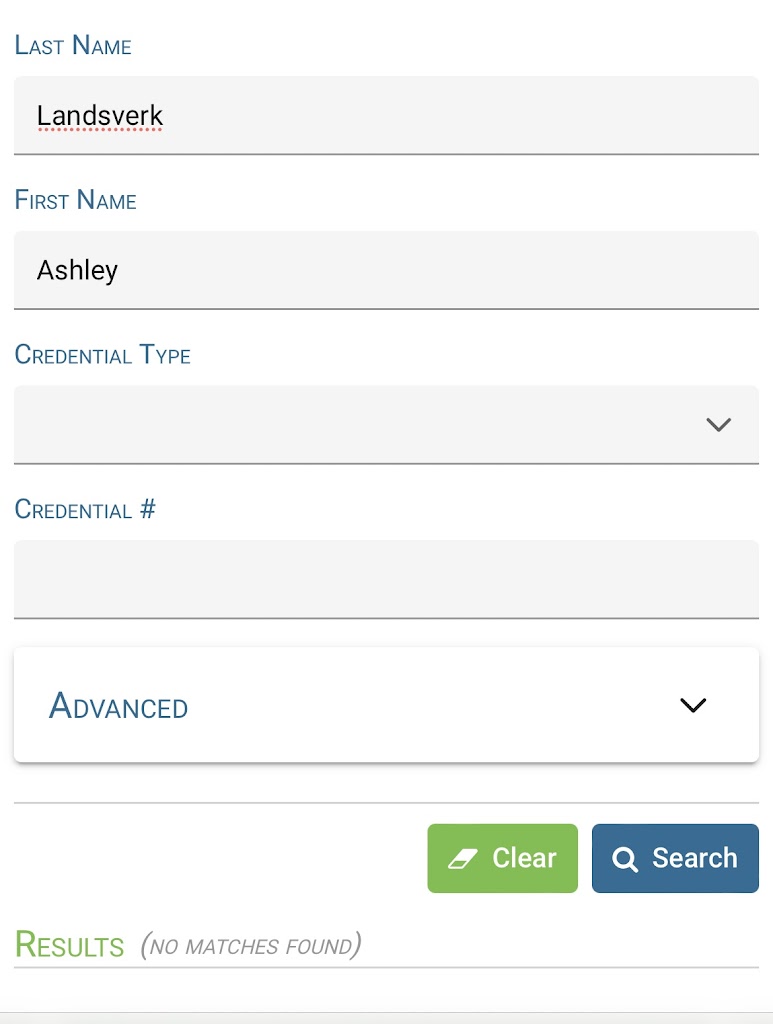Click the Credential Type chevron arrow
The image size is (773, 1024).
pyautogui.click(x=718, y=424)
